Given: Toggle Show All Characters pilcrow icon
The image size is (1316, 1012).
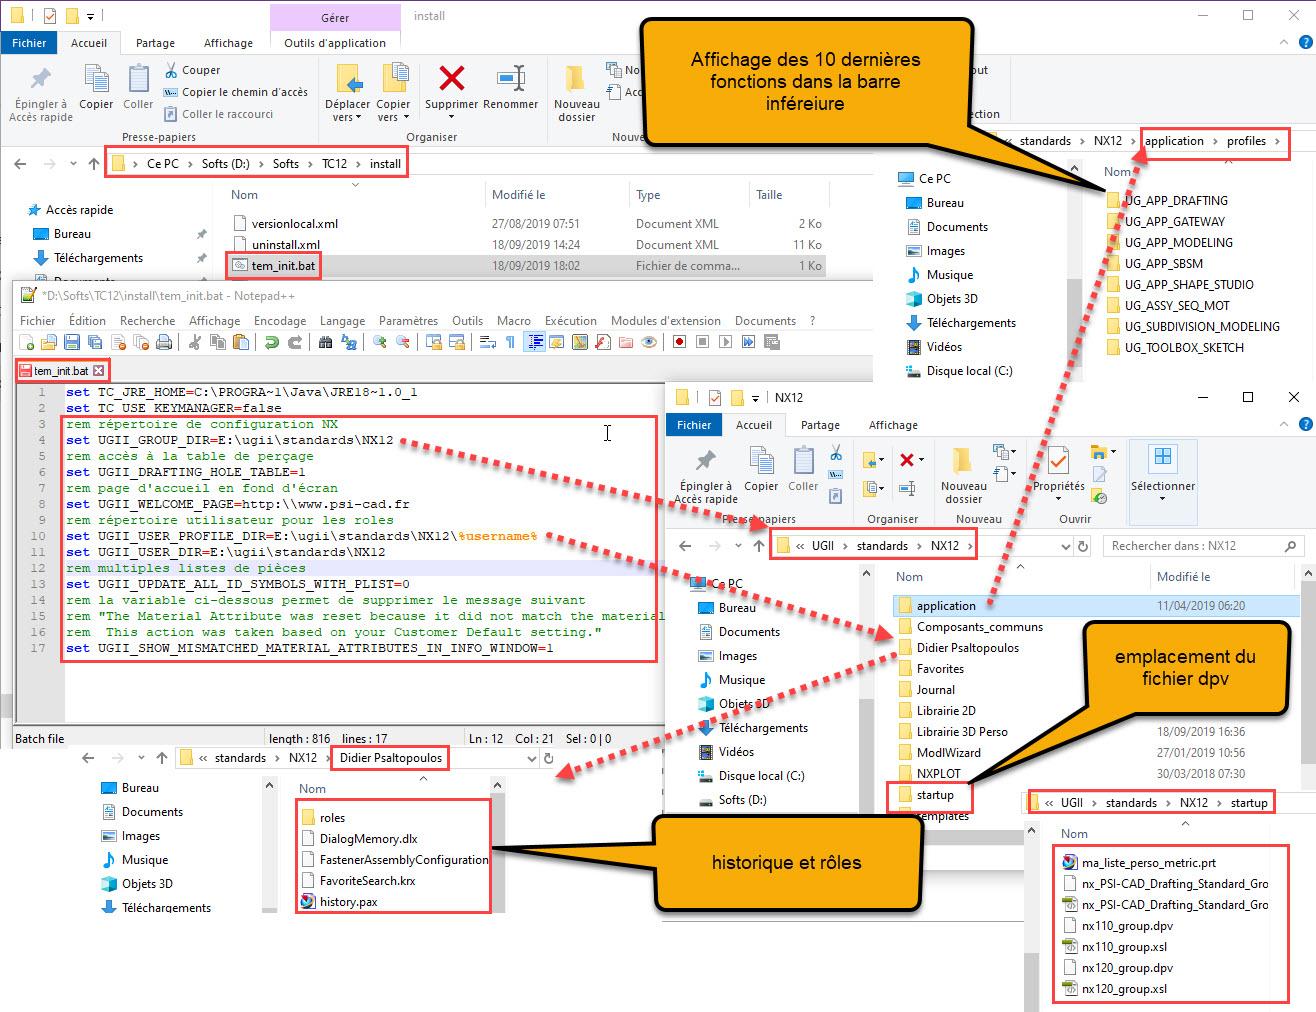Looking at the screenshot, I should pos(511,342).
